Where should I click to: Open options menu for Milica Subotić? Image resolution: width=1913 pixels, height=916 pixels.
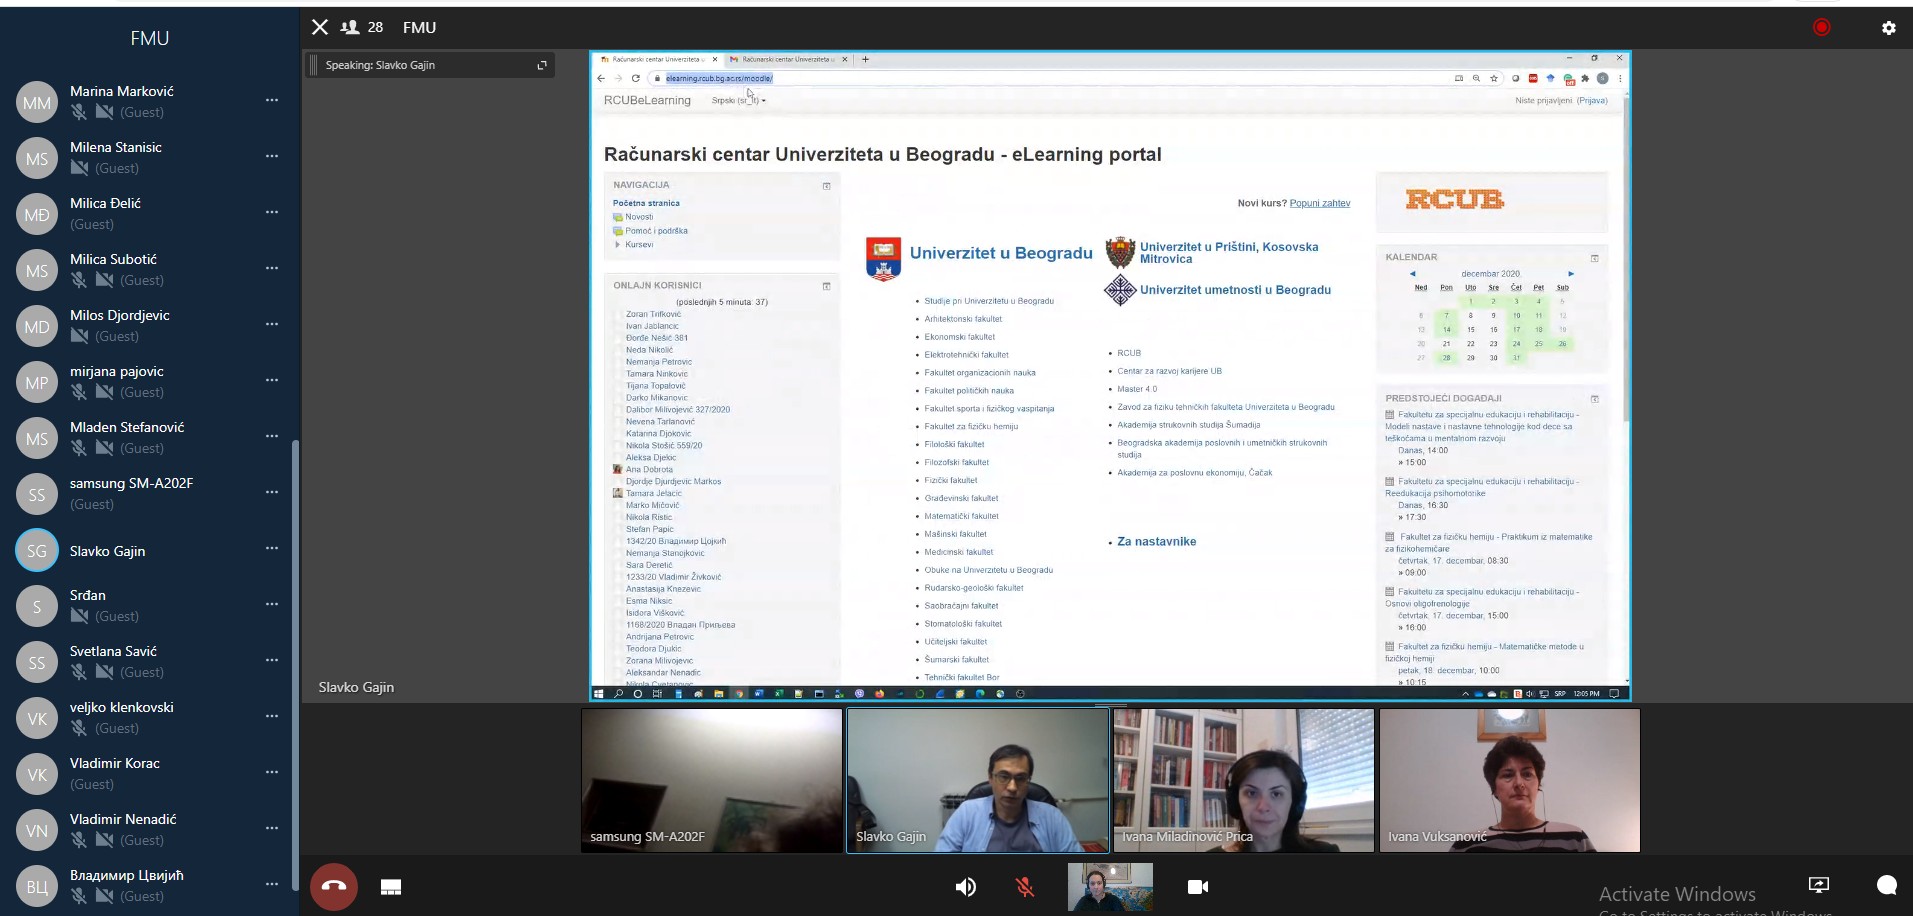pos(272,268)
